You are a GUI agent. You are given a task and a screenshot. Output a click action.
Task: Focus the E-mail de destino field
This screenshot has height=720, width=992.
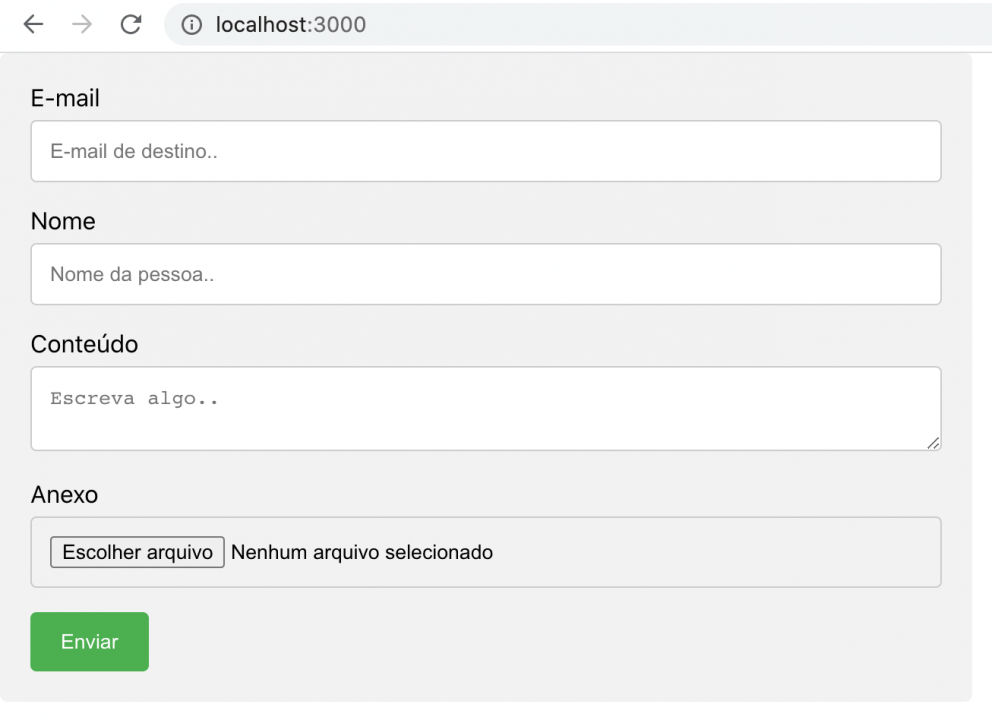coord(486,151)
